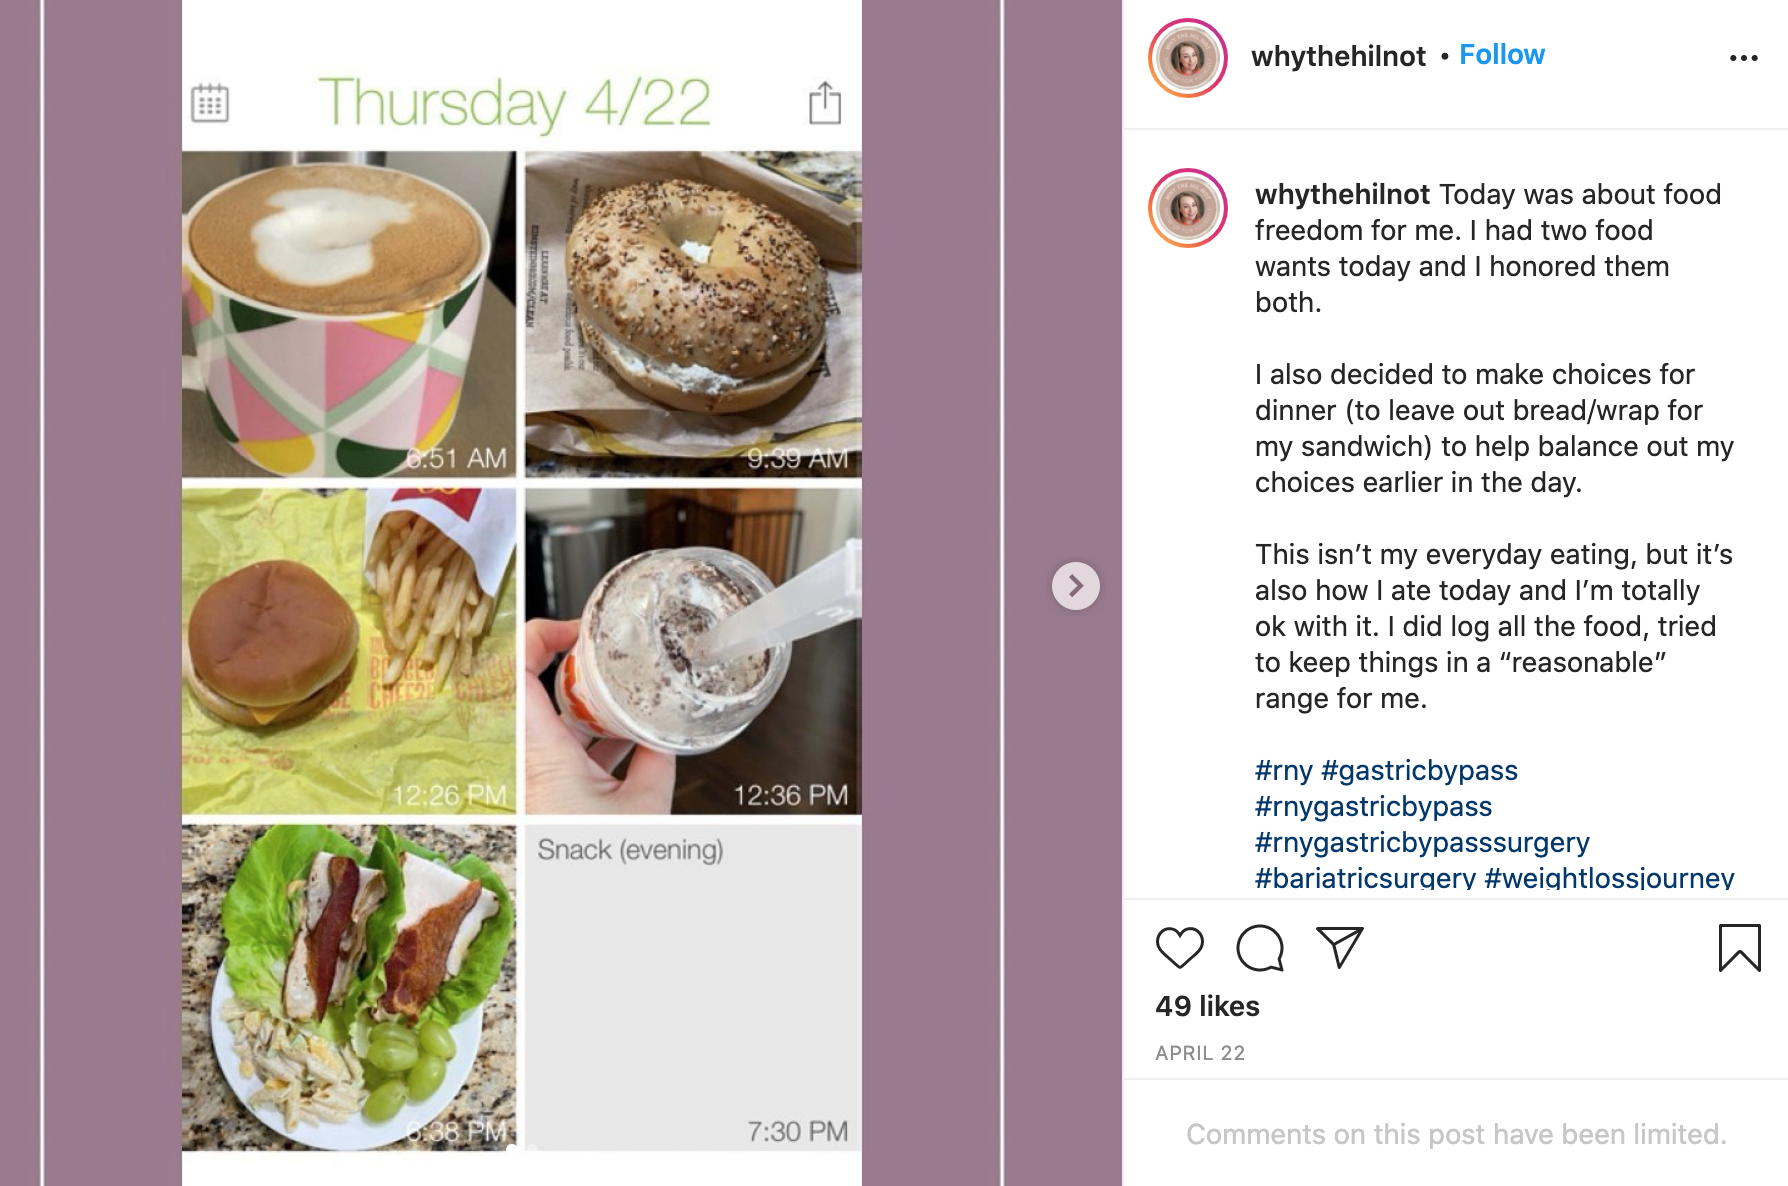Open the caption profile avatar
The height and width of the screenshot is (1186, 1788).
pos(1188,208)
